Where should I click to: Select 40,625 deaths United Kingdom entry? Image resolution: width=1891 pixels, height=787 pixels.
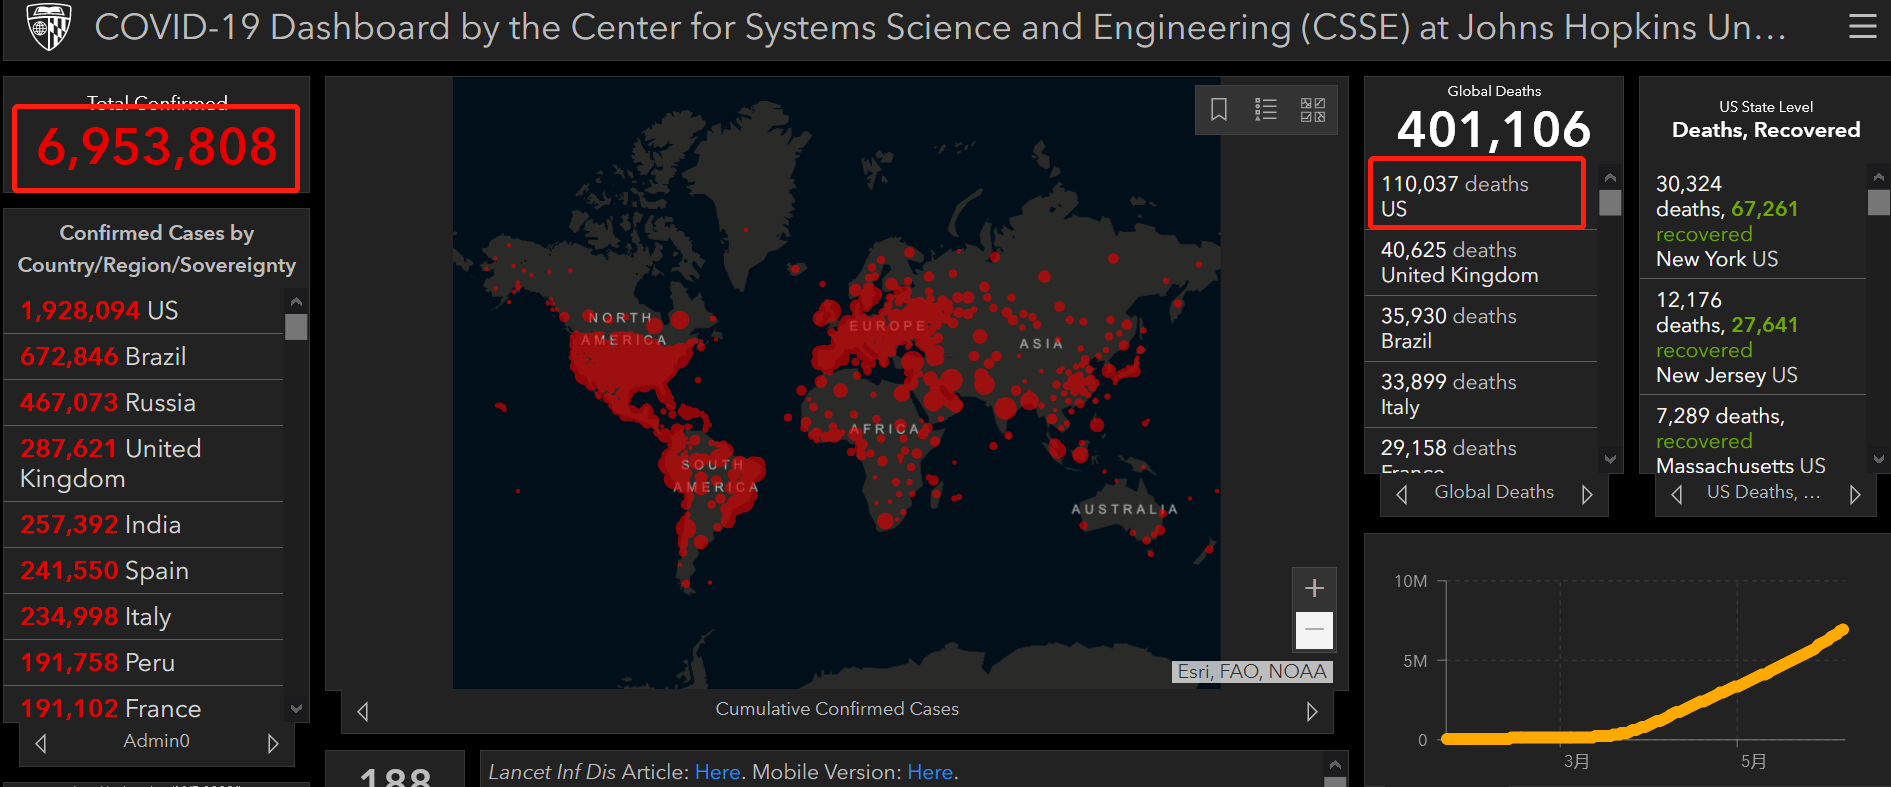1481,263
